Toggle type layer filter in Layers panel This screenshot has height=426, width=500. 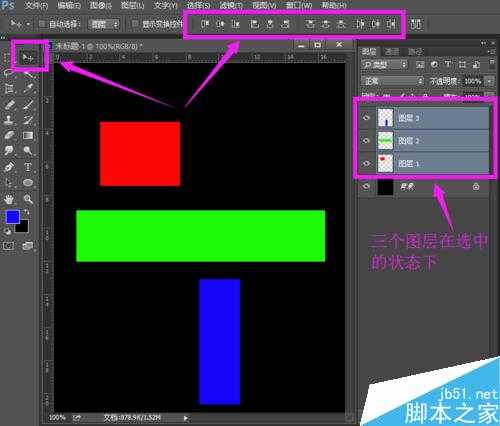[448, 64]
